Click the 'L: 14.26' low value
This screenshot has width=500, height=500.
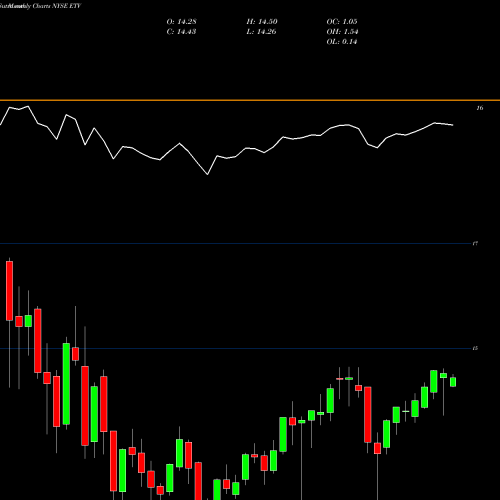point(261,32)
